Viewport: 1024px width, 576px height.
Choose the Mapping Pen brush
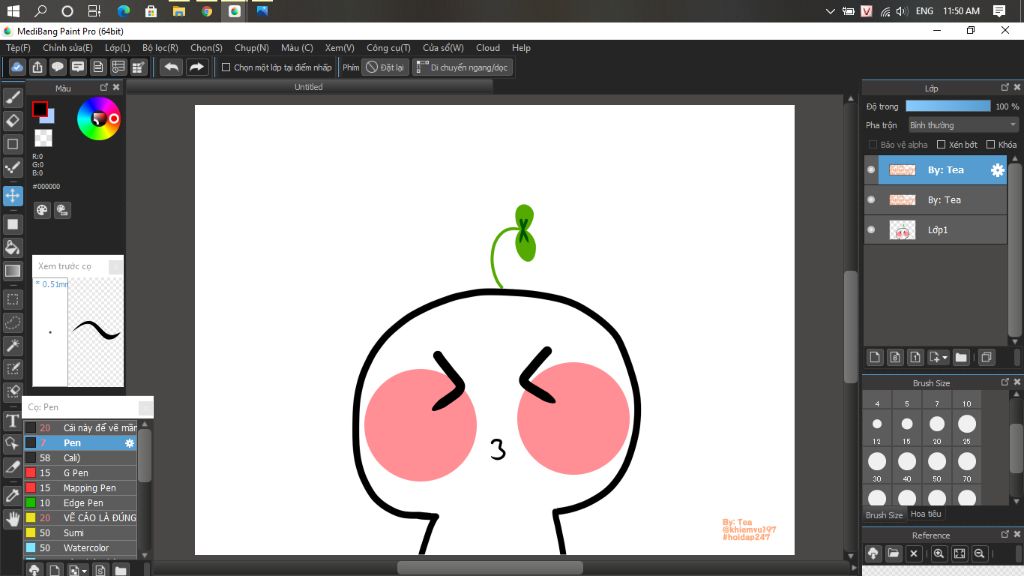pos(80,488)
